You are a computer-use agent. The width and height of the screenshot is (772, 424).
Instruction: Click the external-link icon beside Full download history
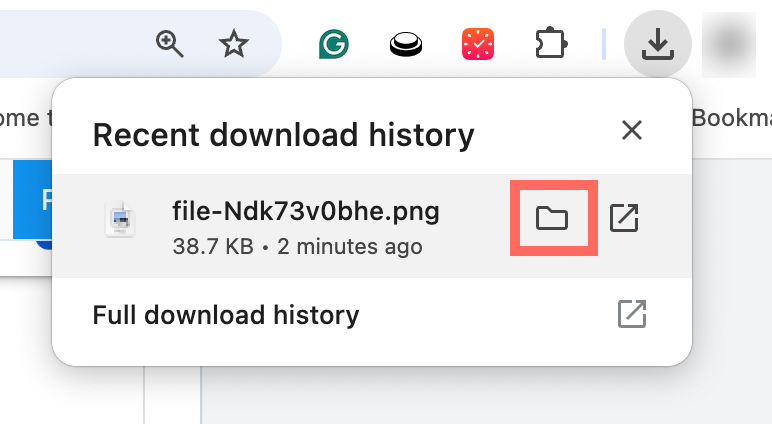point(631,314)
